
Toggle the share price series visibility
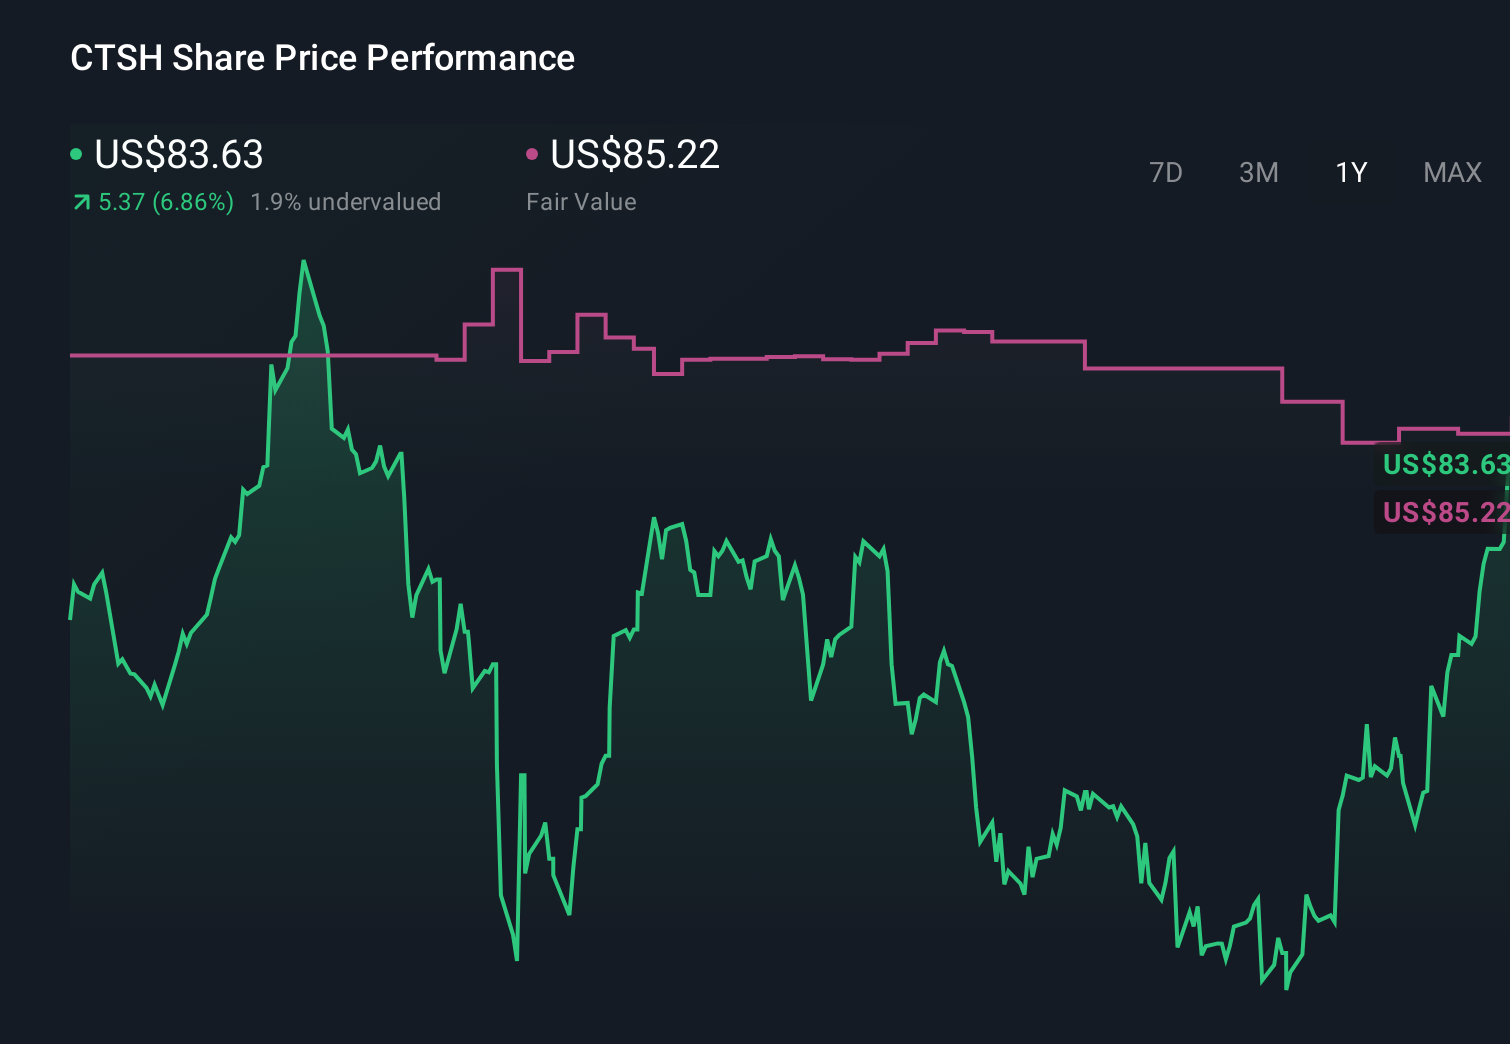coord(75,155)
